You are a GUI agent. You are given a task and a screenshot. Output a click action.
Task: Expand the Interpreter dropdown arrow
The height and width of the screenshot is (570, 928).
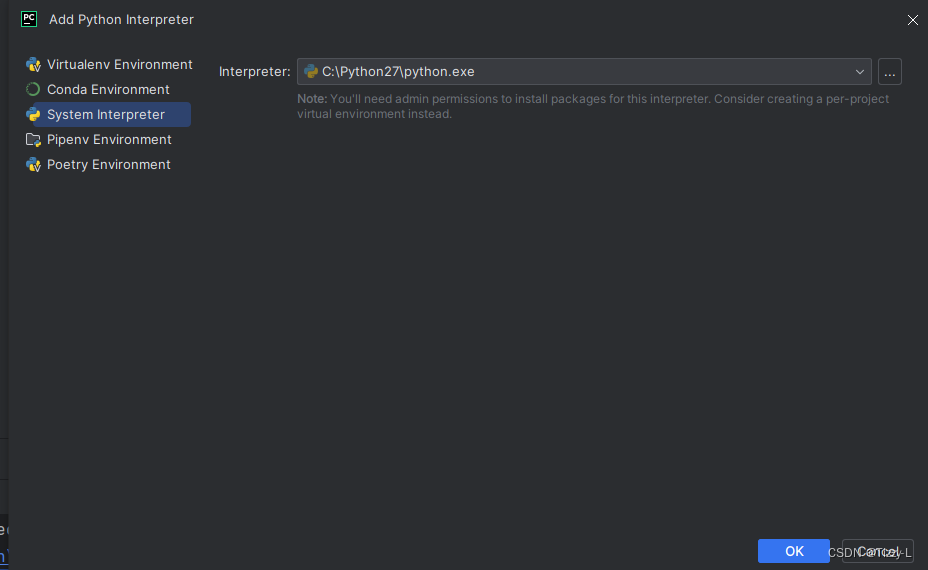[x=859, y=72]
